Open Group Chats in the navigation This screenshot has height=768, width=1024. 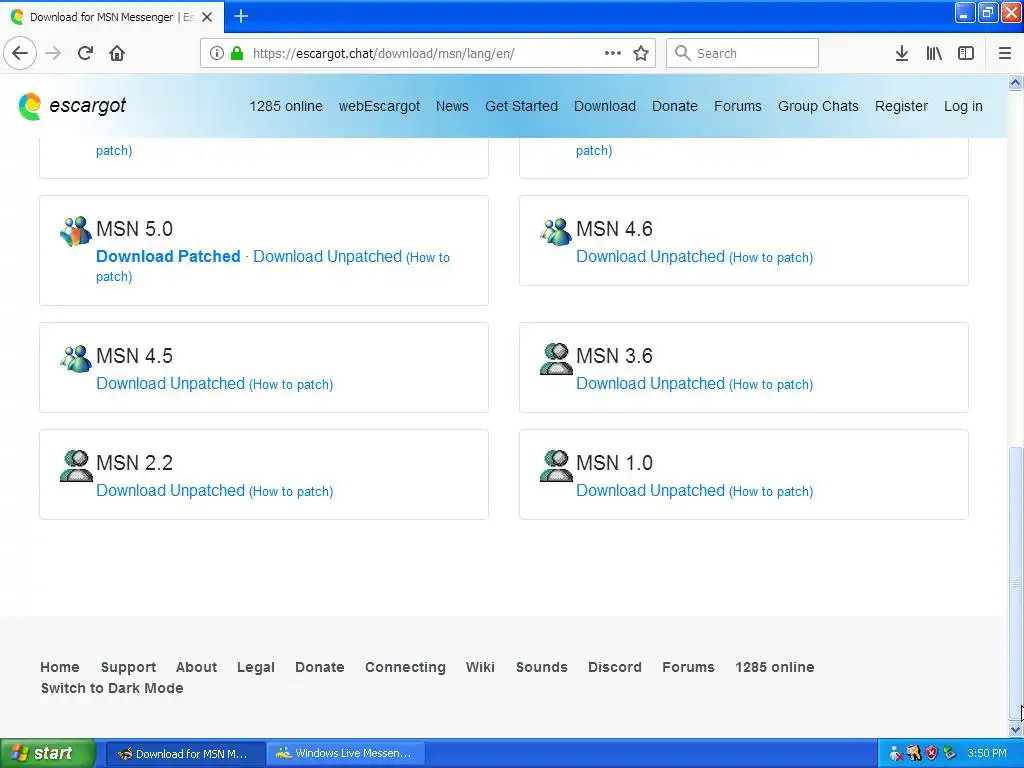(818, 106)
